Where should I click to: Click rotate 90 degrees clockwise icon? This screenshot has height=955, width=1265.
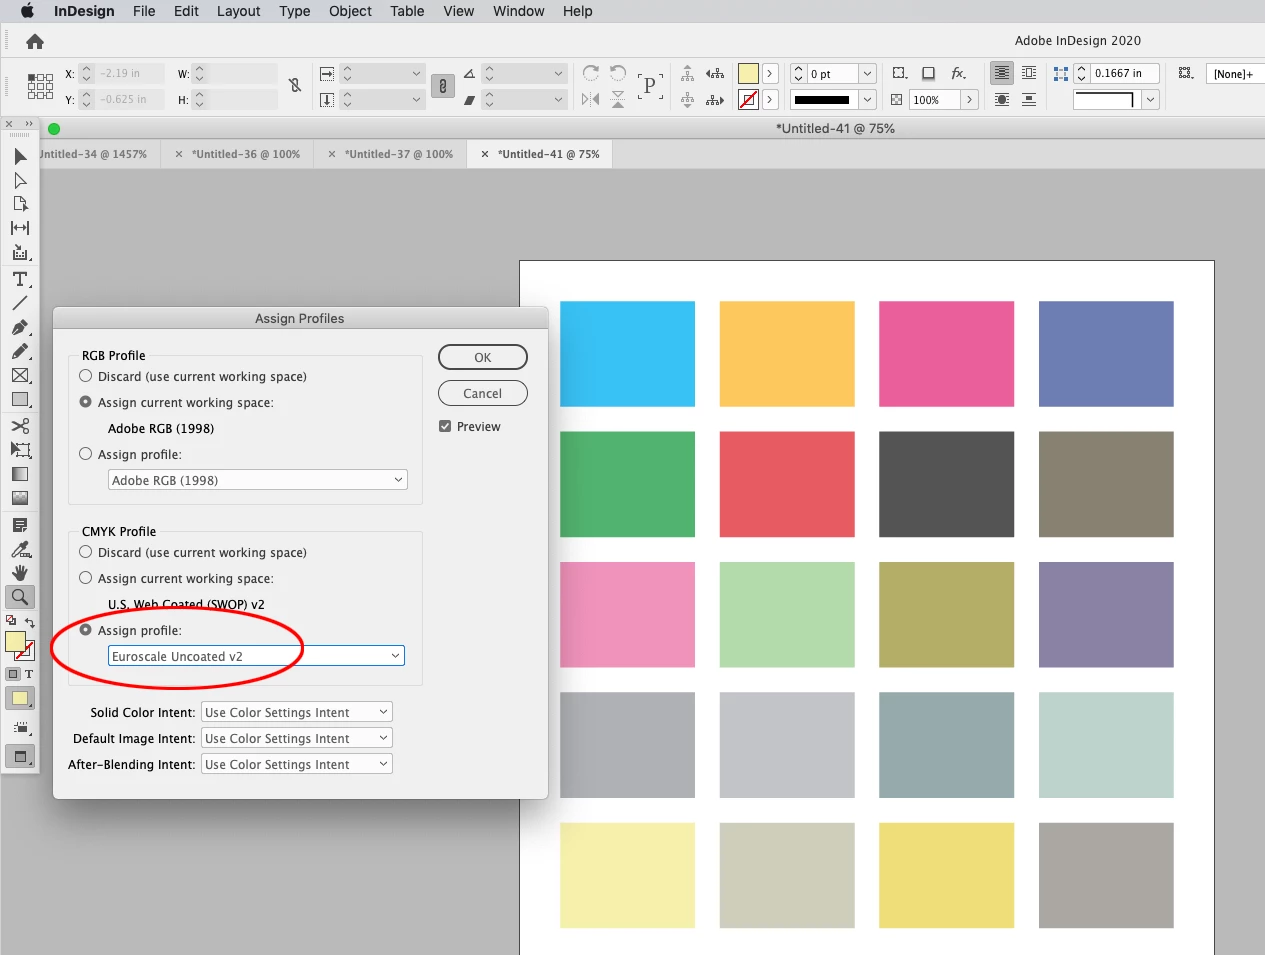pyautogui.click(x=591, y=73)
